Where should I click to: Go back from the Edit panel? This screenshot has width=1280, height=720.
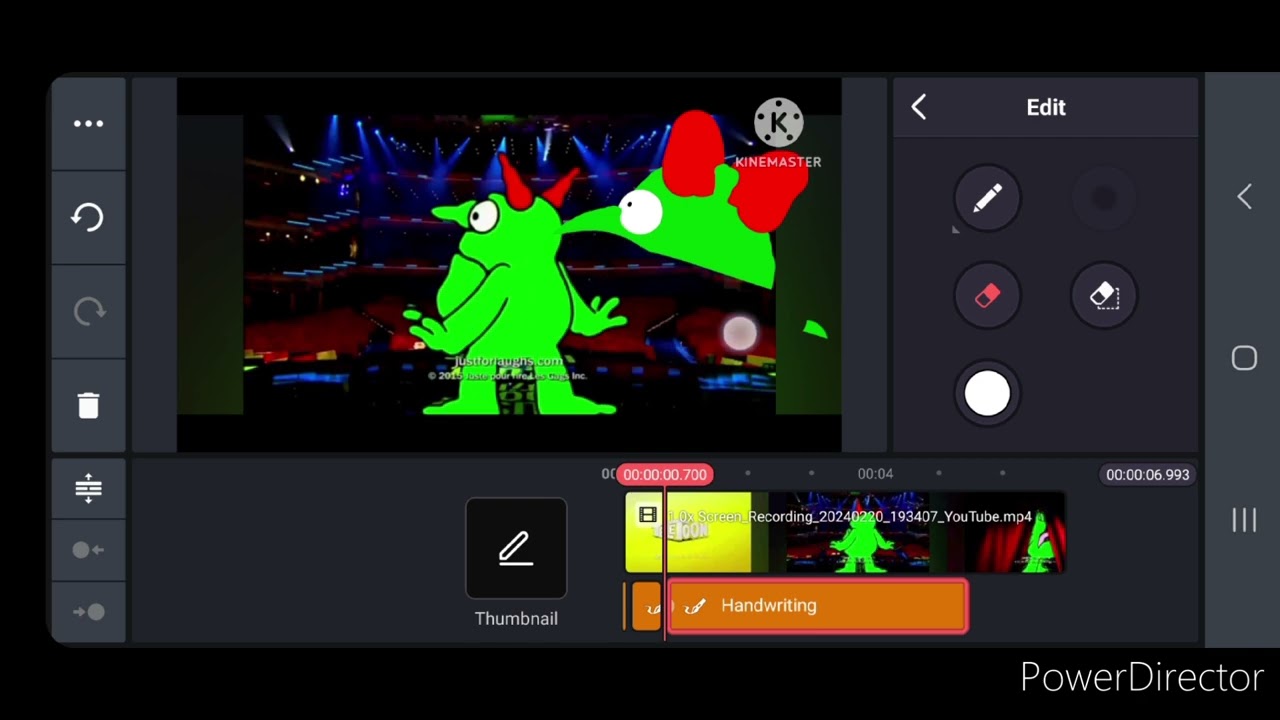click(919, 107)
